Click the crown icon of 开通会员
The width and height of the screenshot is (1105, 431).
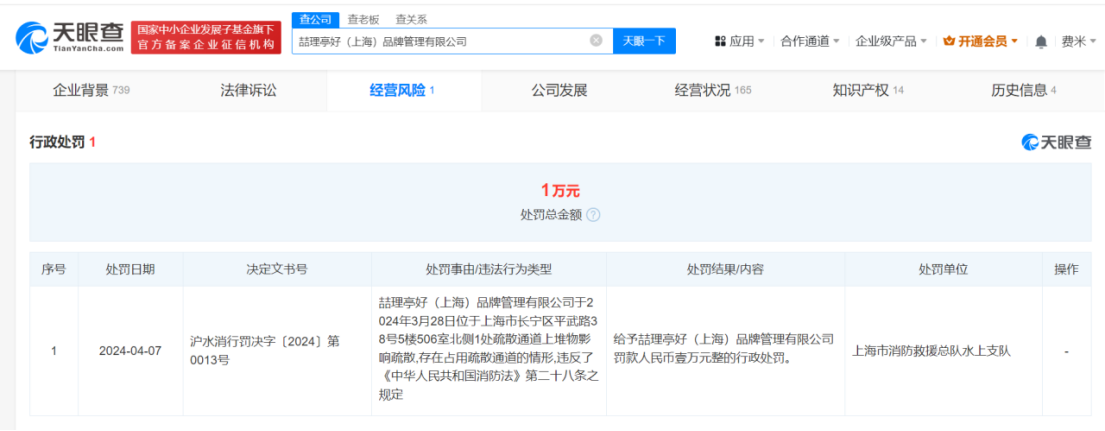[x=948, y=42]
